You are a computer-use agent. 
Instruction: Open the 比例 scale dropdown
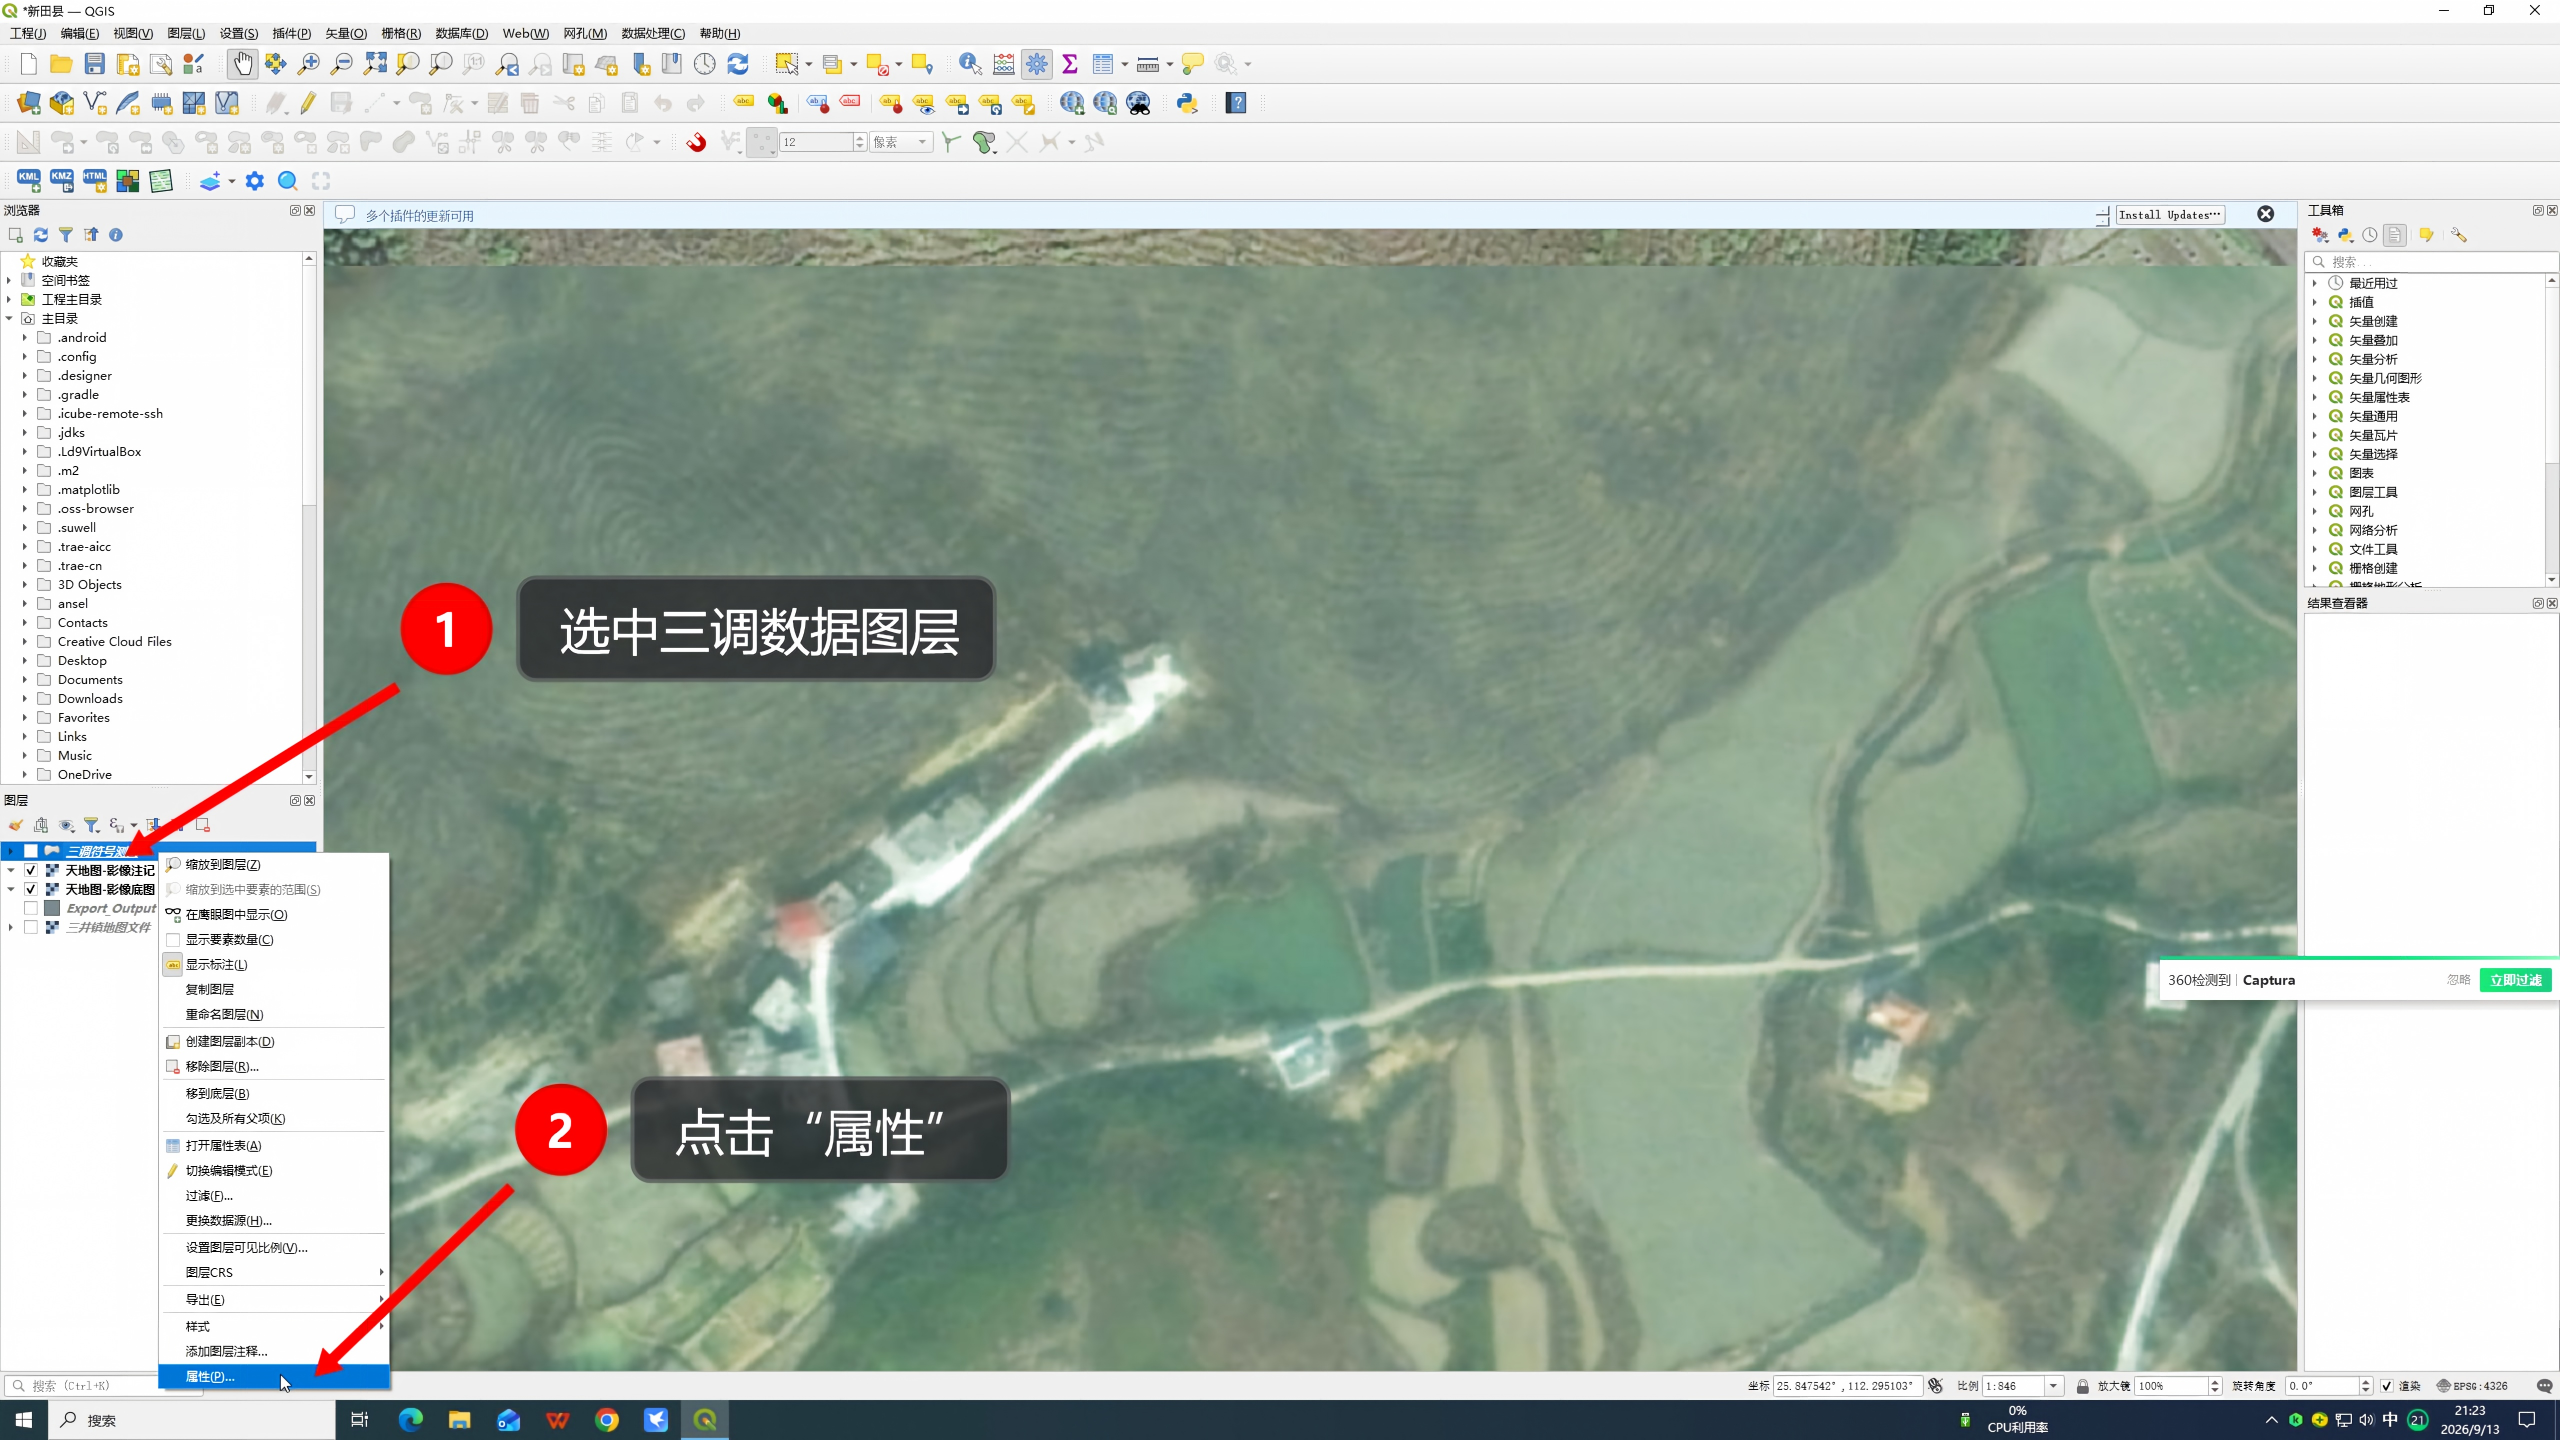(2053, 1386)
